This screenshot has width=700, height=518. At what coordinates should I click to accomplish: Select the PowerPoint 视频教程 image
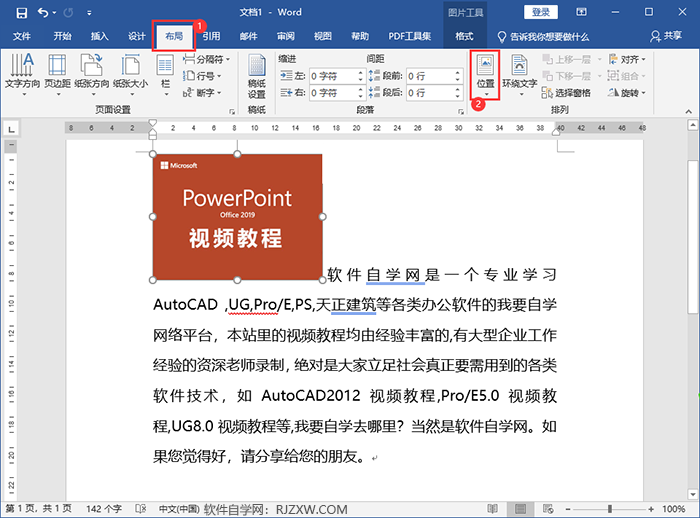[237, 217]
